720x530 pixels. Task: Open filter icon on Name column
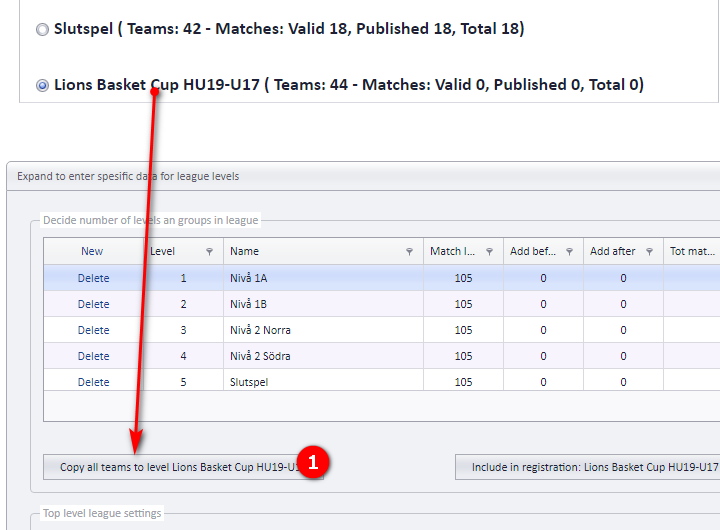[409, 252]
